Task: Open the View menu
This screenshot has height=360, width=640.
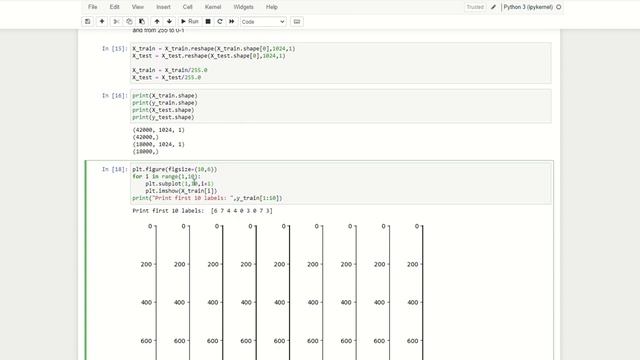Action: click(138, 7)
